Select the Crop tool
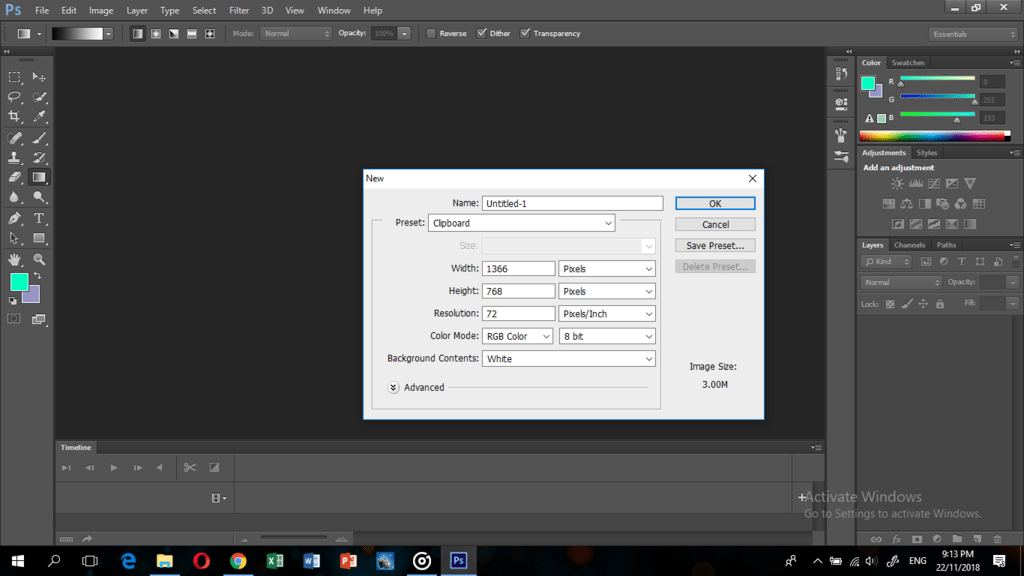Viewport: 1024px width, 576px height. point(14,116)
